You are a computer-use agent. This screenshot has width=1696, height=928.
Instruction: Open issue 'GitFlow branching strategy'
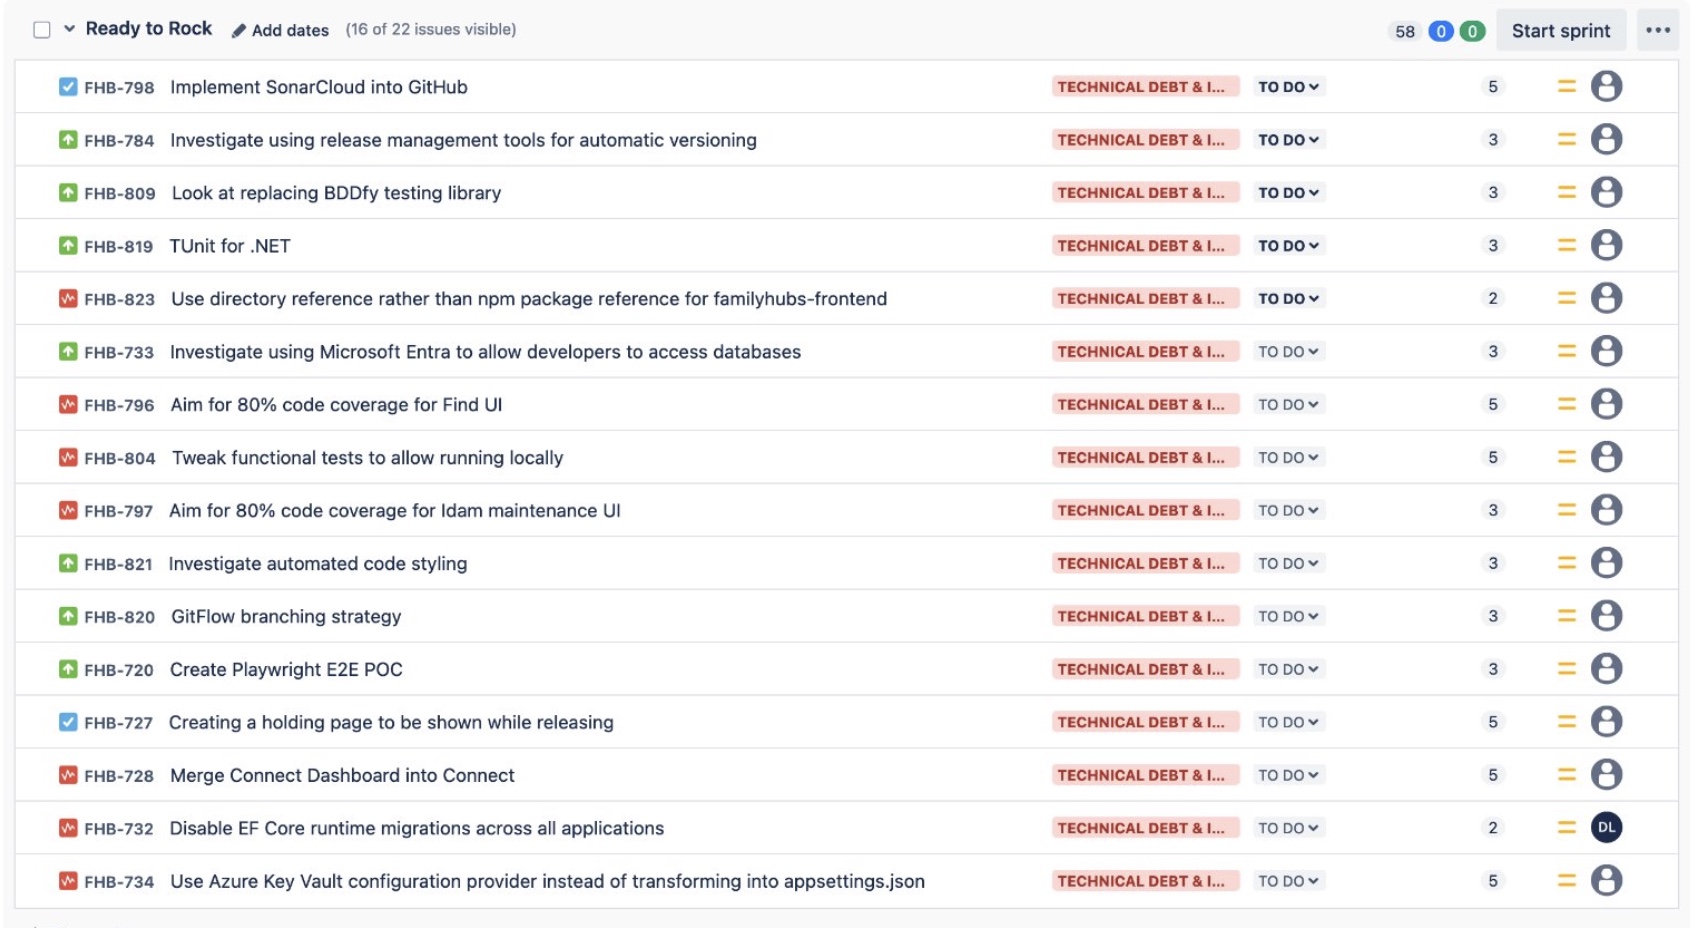[286, 617]
